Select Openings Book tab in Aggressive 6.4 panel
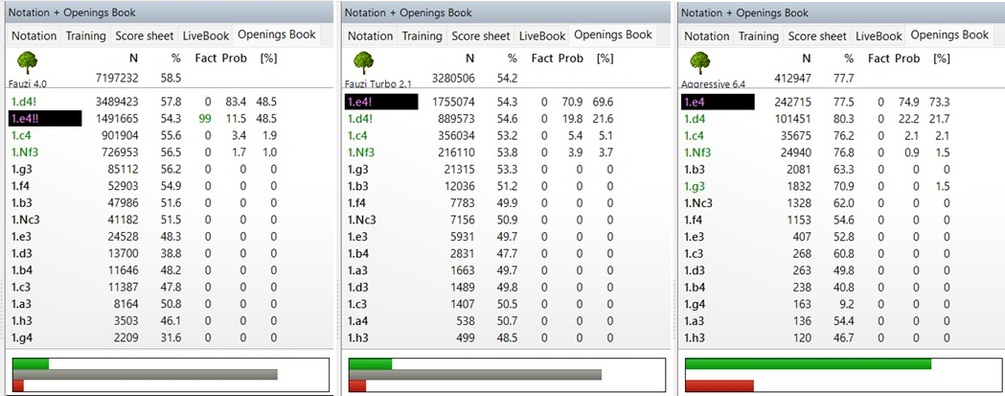The width and height of the screenshot is (1005, 396). pos(950,35)
